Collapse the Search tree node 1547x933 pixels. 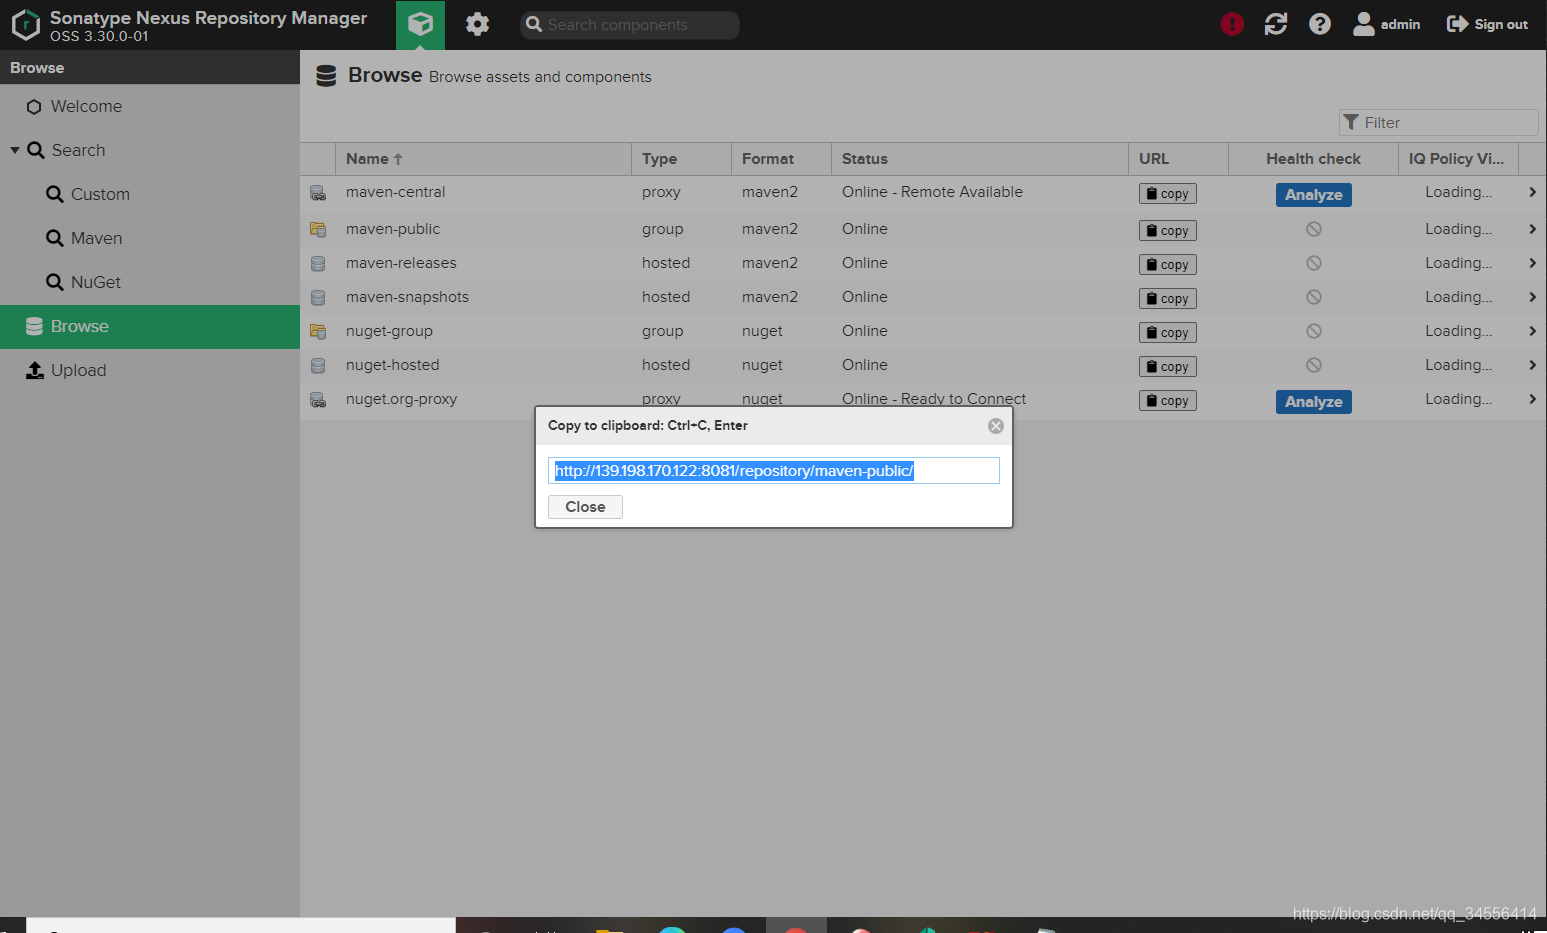pyautogui.click(x=15, y=150)
